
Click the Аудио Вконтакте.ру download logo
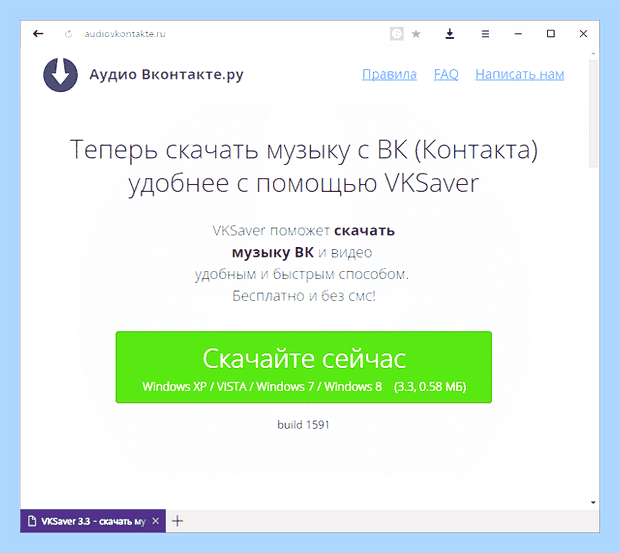coord(60,75)
